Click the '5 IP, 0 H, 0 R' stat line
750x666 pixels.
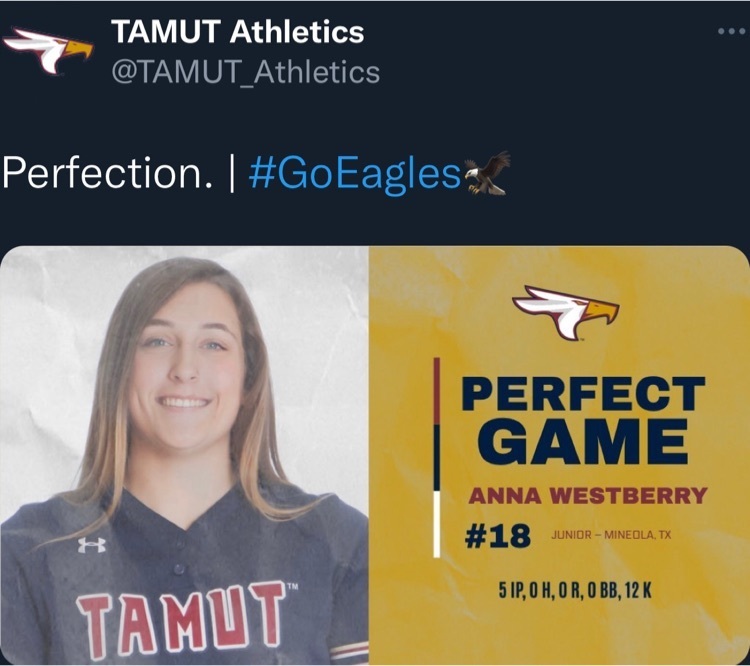[575, 590]
